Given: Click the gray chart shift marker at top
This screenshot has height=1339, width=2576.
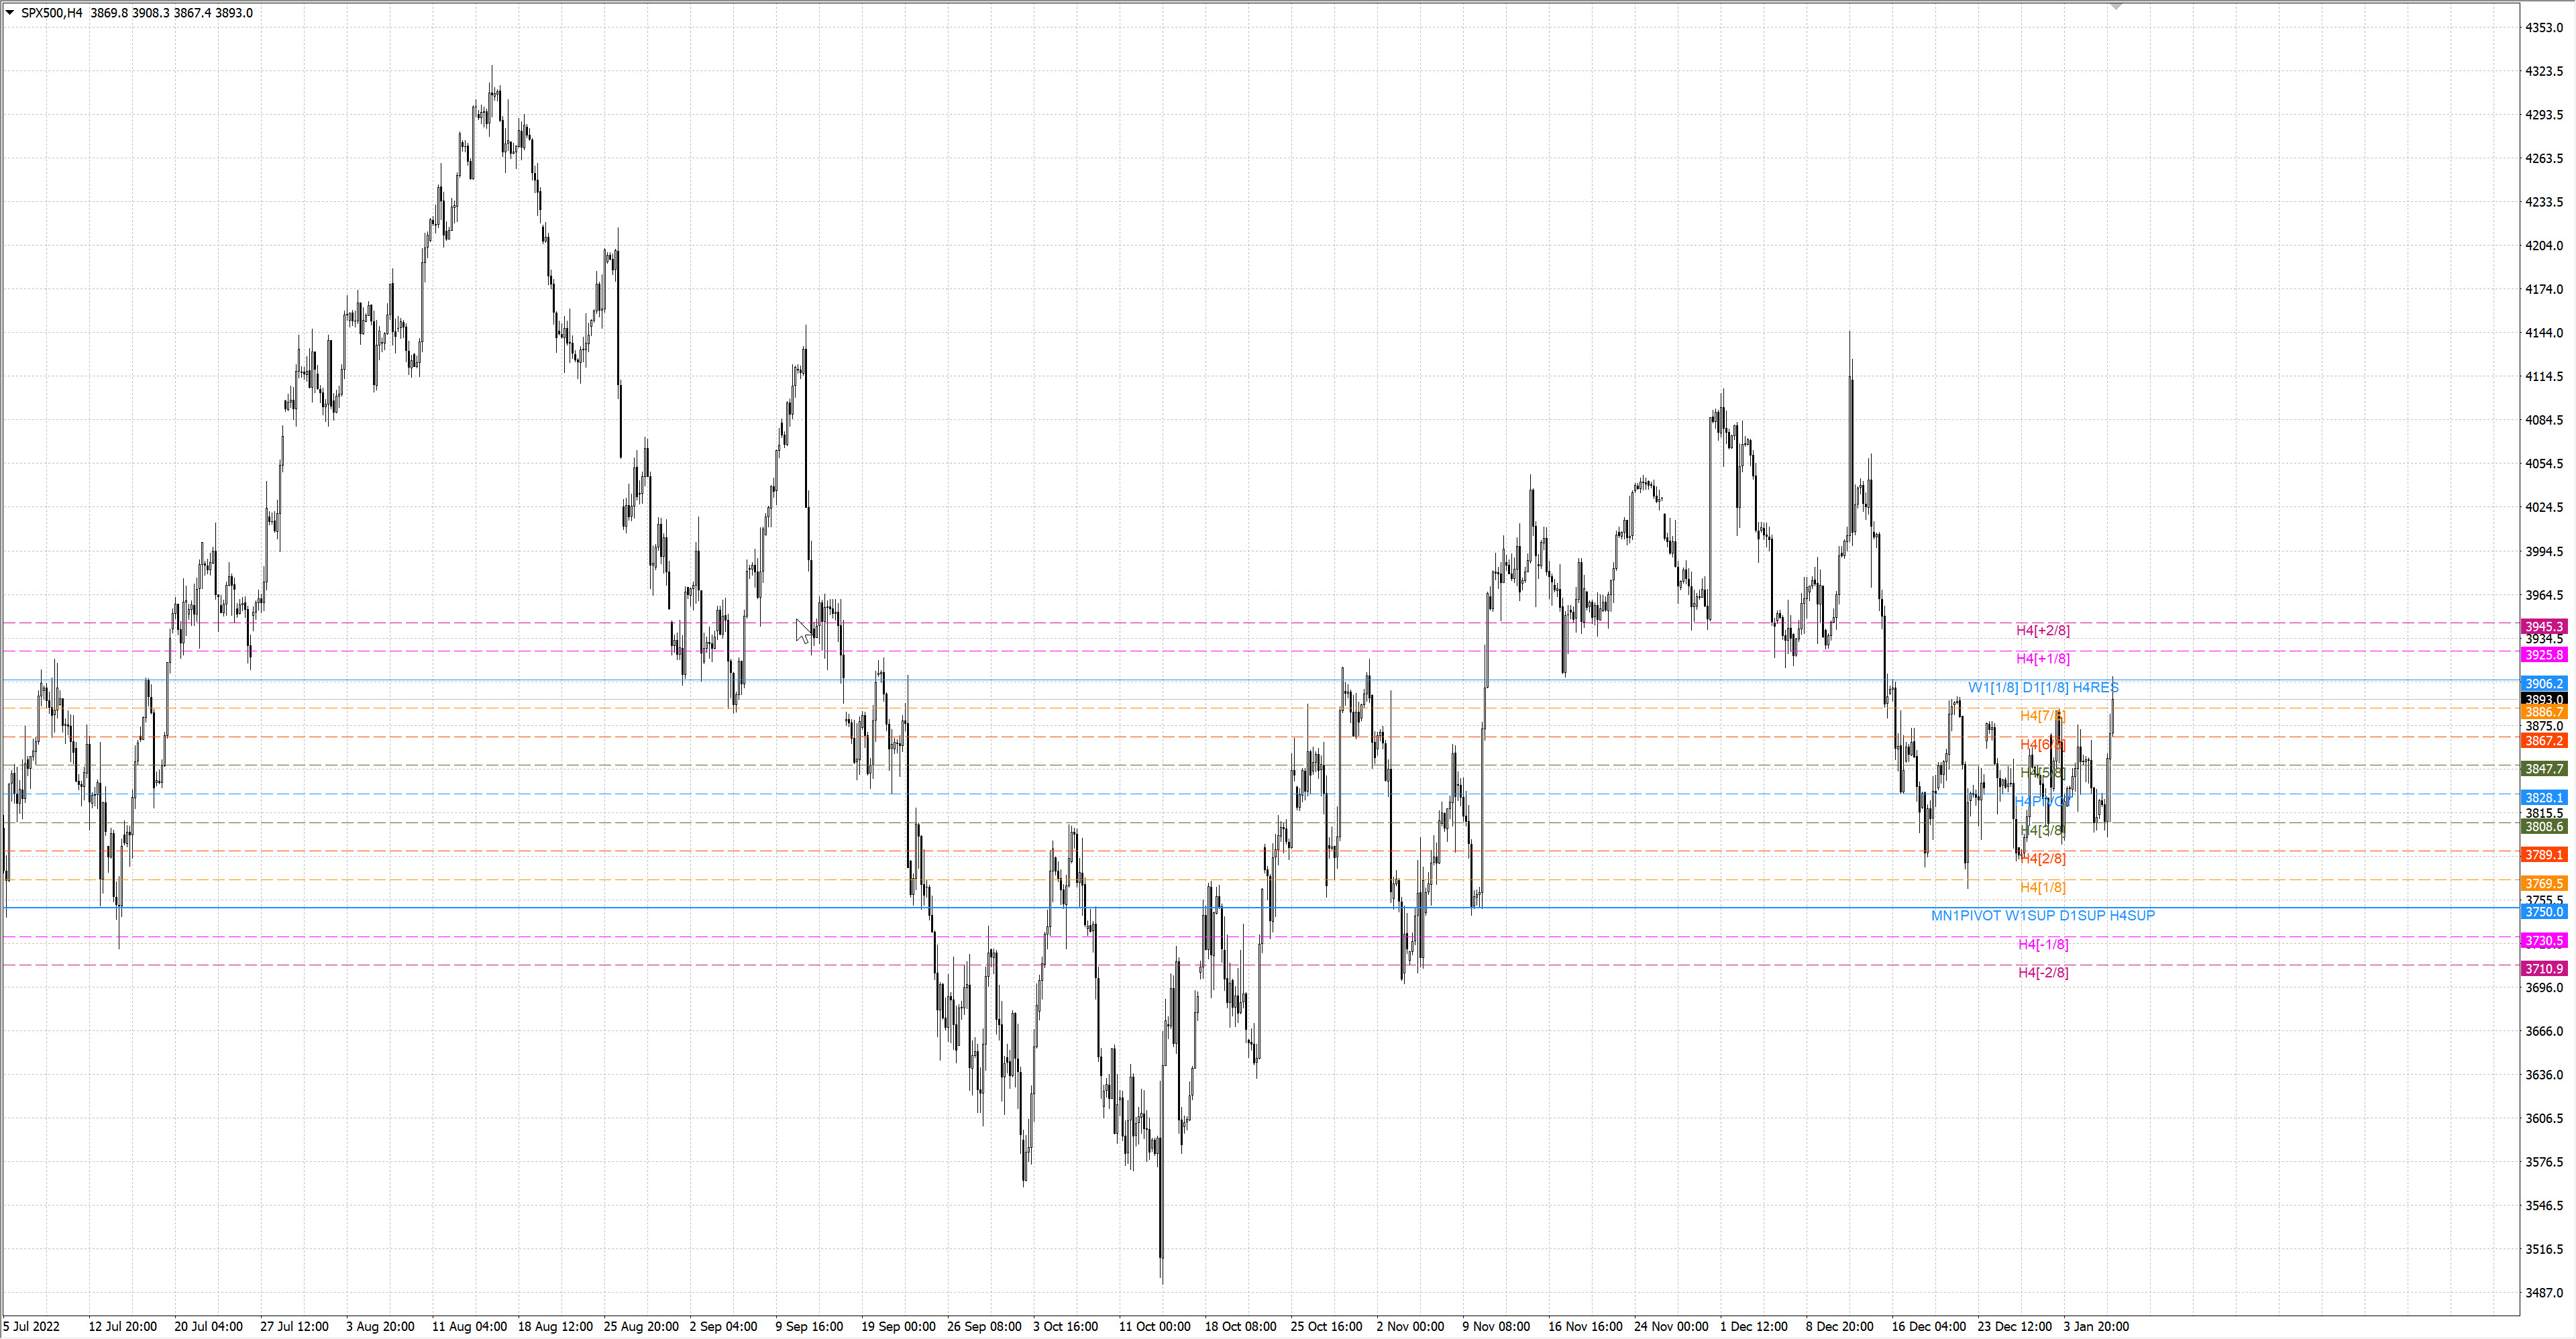Looking at the screenshot, I should (x=2116, y=6).
